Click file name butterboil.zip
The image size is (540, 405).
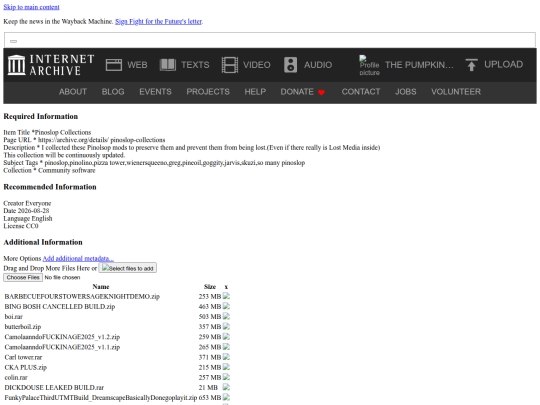pyautogui.click(x=23, y=326)
